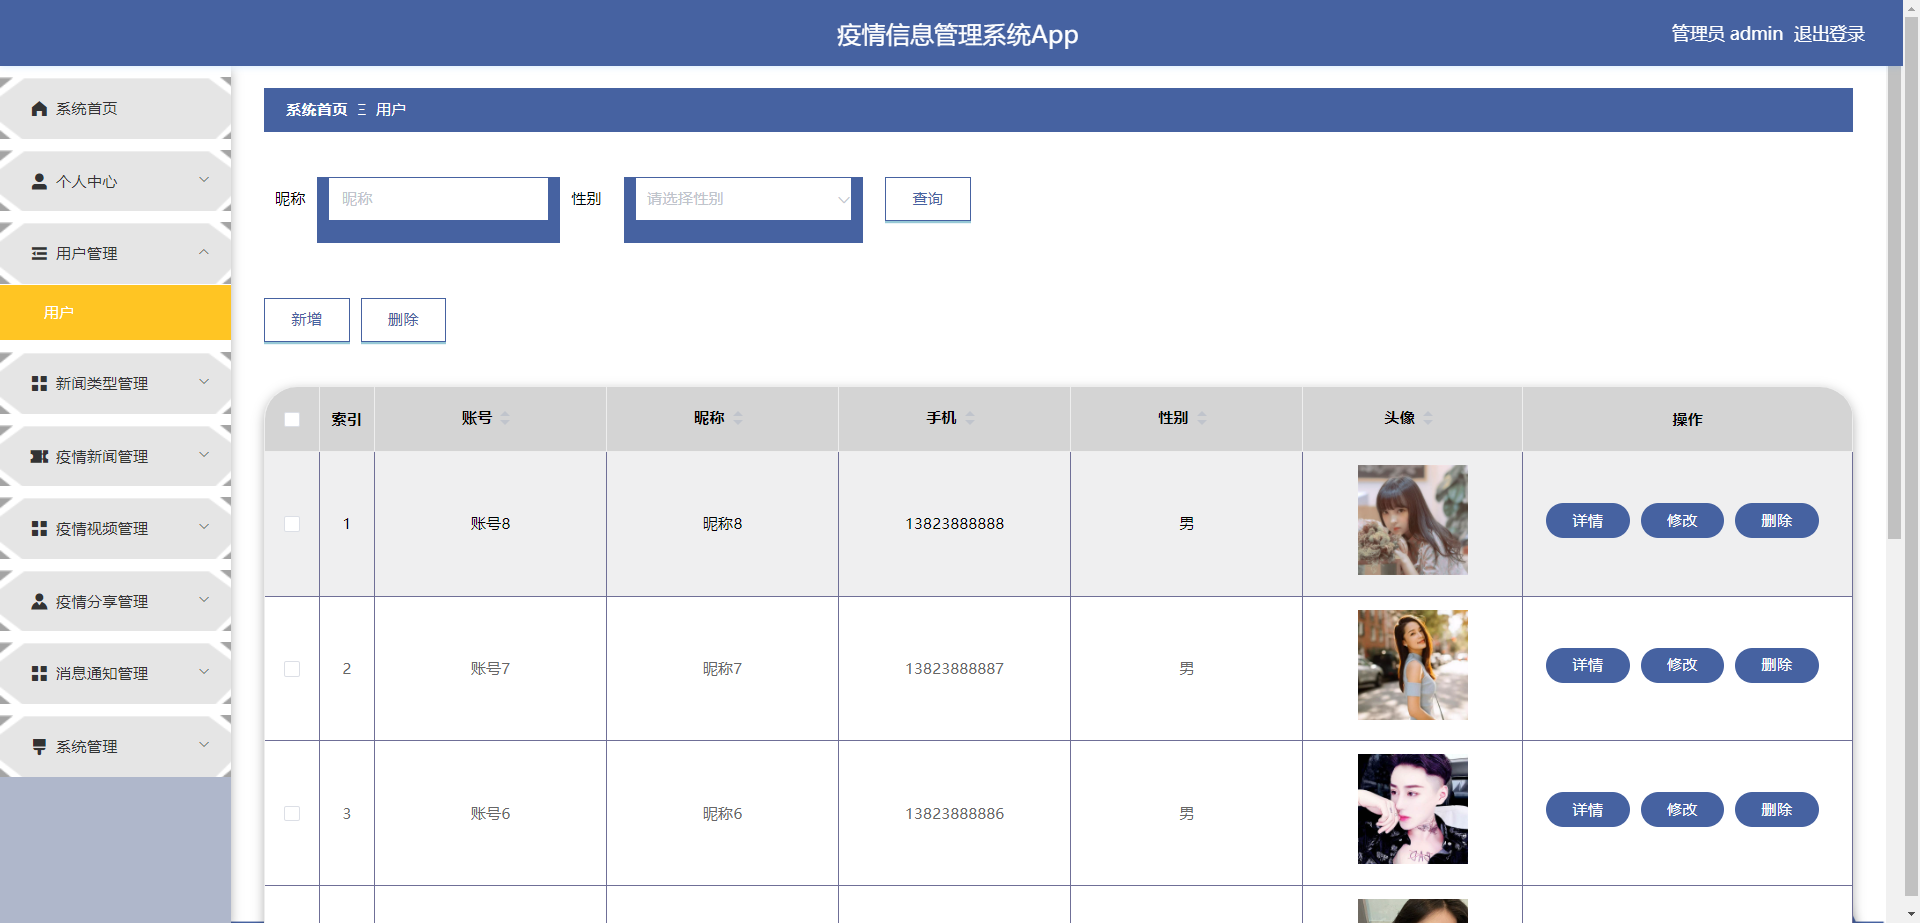Collapse the 用户管理 menu chevron

click(x=204, y=252)
